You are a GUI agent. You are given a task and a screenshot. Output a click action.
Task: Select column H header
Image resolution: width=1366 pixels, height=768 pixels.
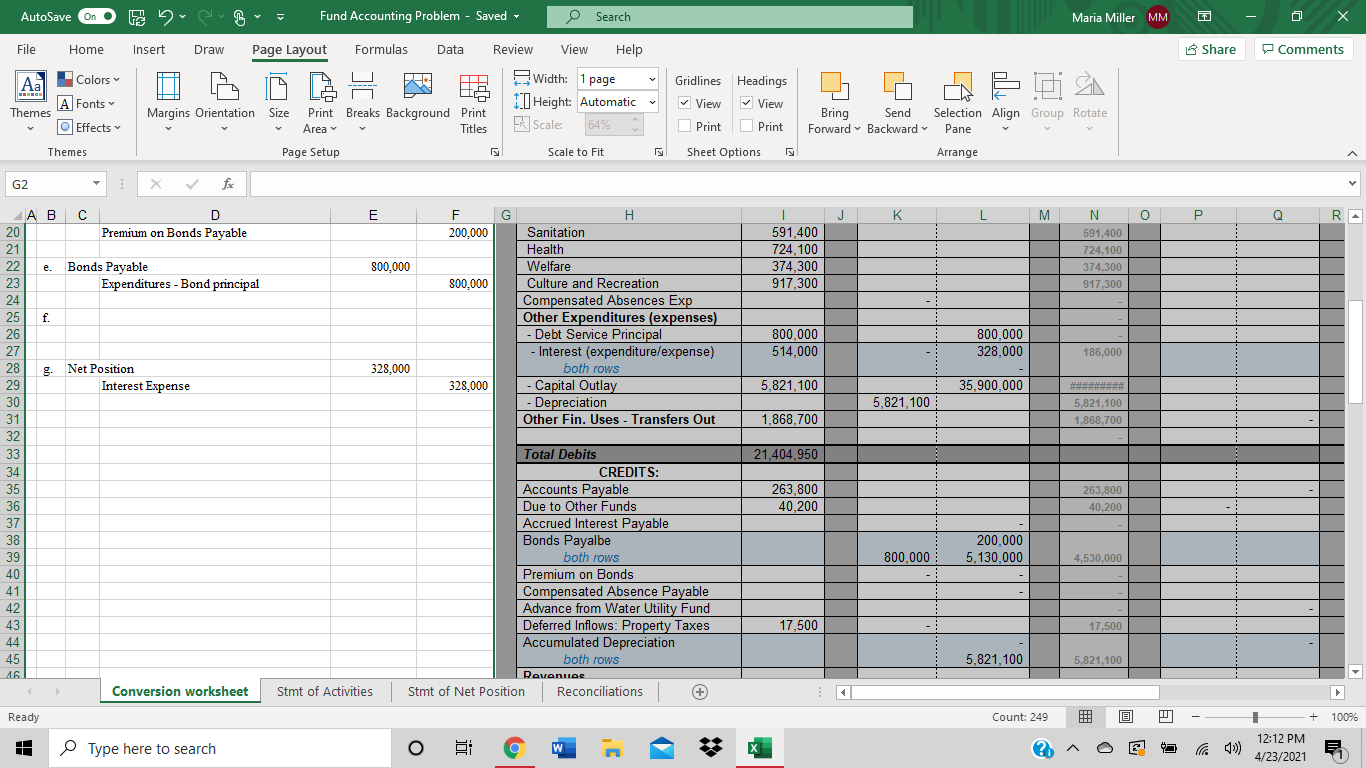629,215
